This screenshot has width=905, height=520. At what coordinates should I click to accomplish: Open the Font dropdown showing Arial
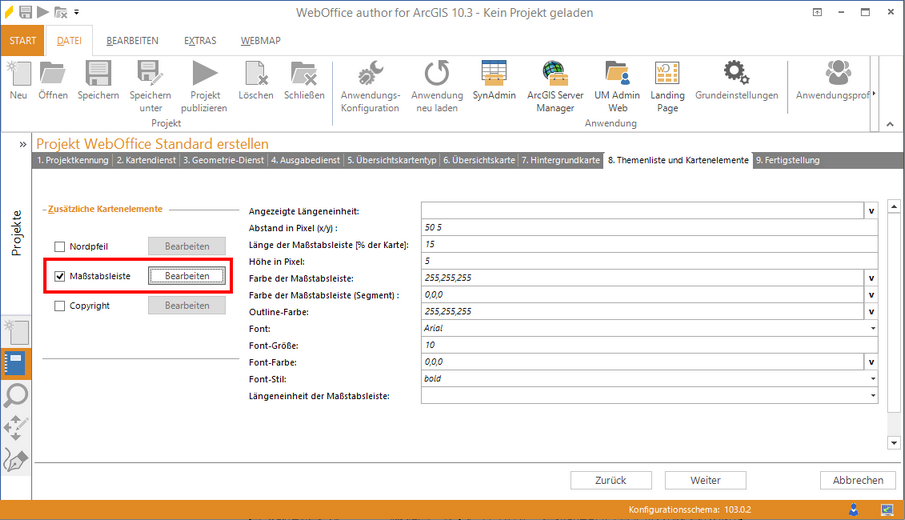[x=873, y=328]
